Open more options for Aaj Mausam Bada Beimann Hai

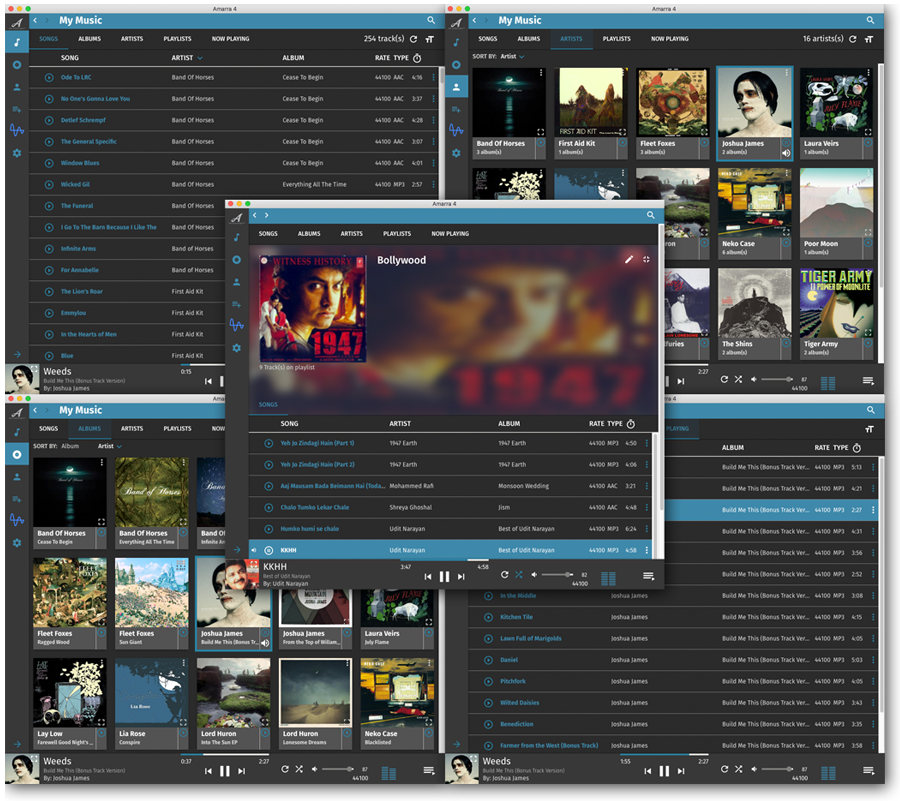point(647,486)
